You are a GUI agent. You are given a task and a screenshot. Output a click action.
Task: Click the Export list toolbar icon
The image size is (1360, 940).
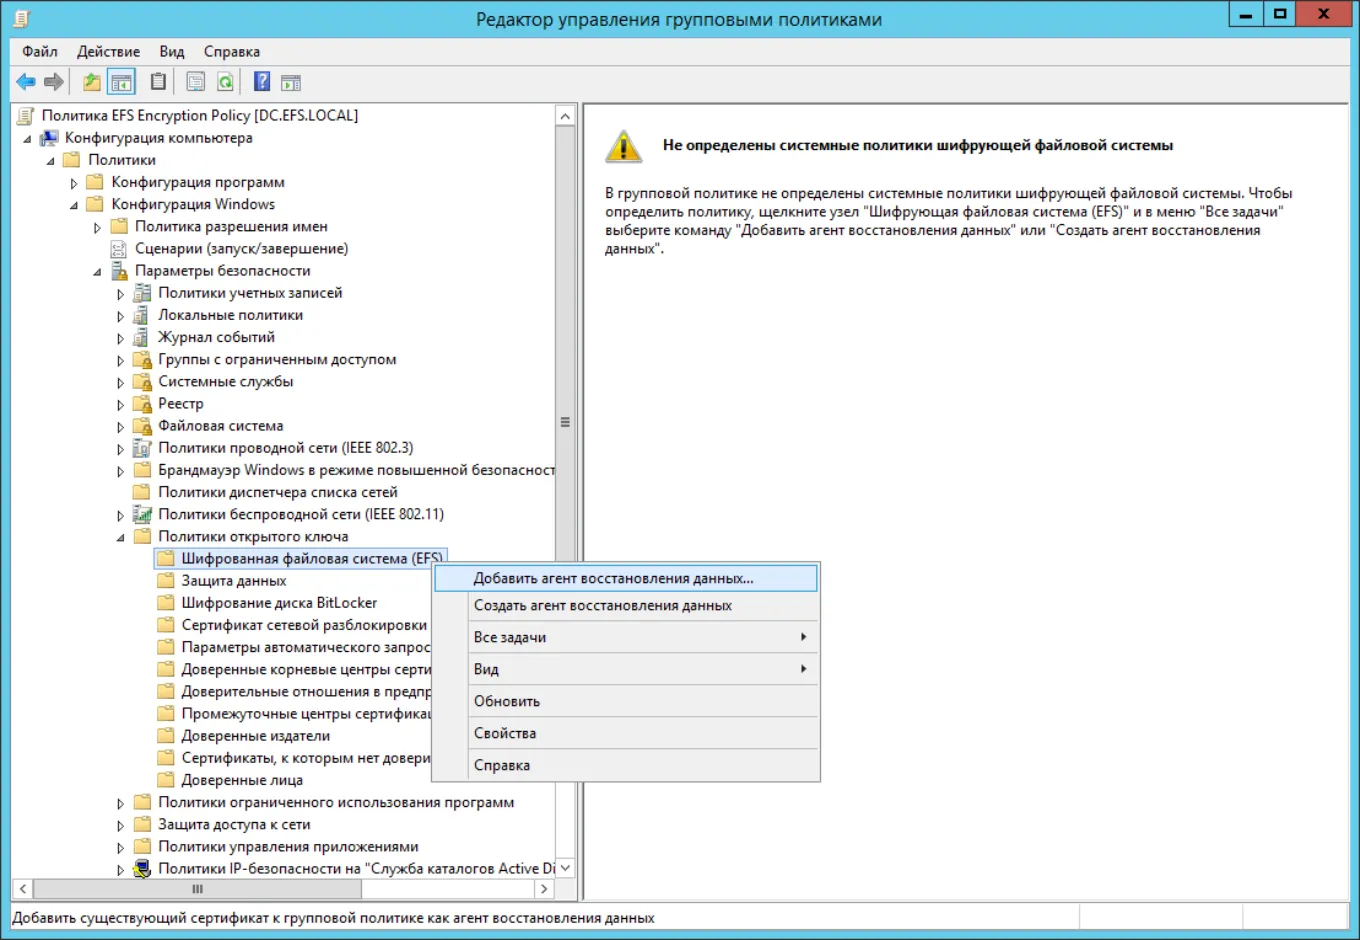pyautogui.click(x=196, y=82)
